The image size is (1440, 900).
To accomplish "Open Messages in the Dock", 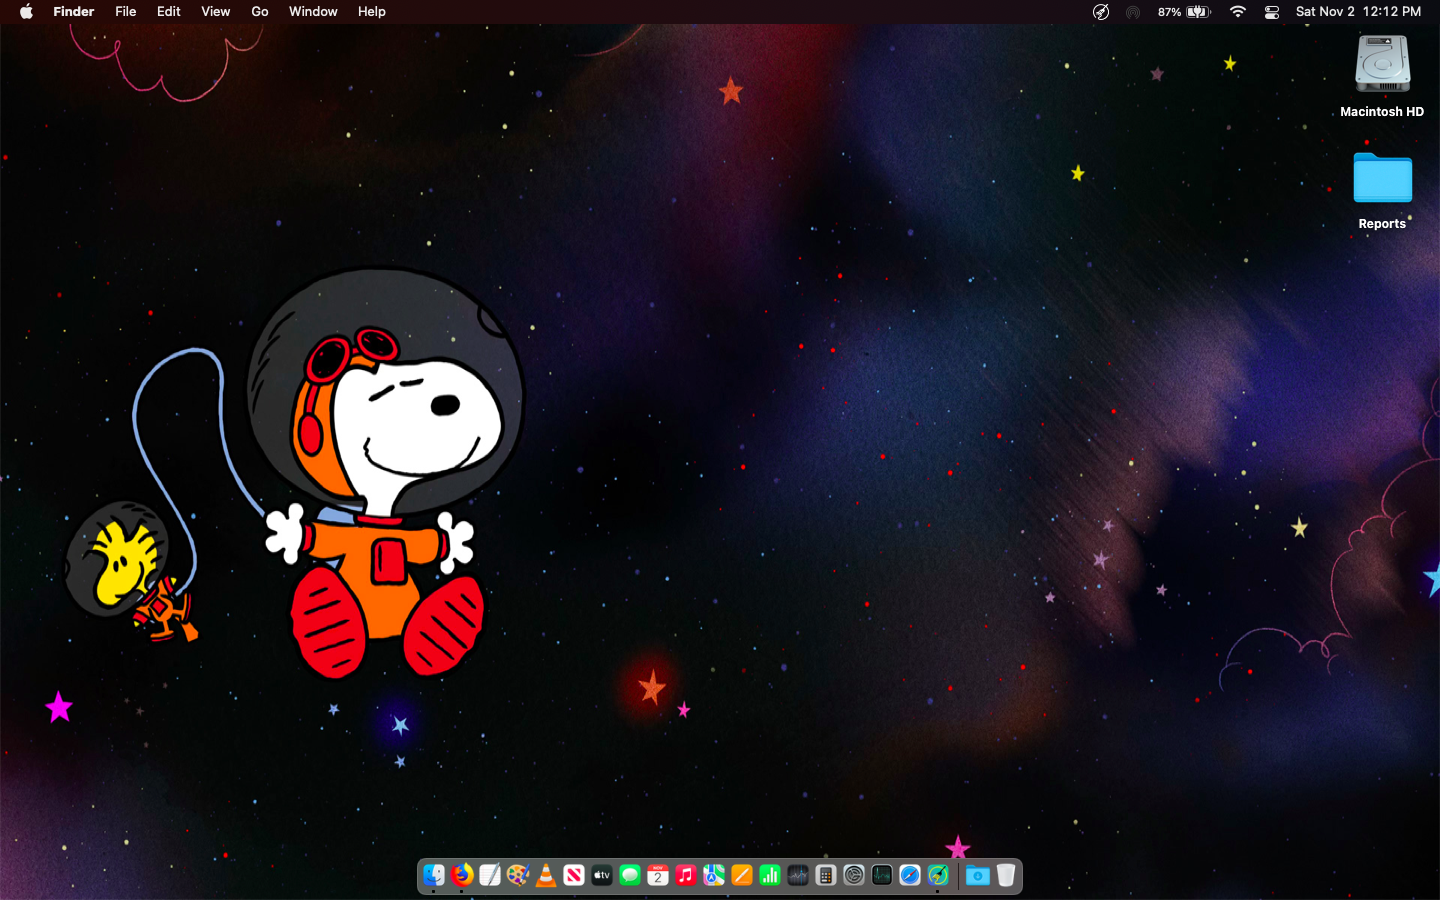I will (x=630, y=875).
